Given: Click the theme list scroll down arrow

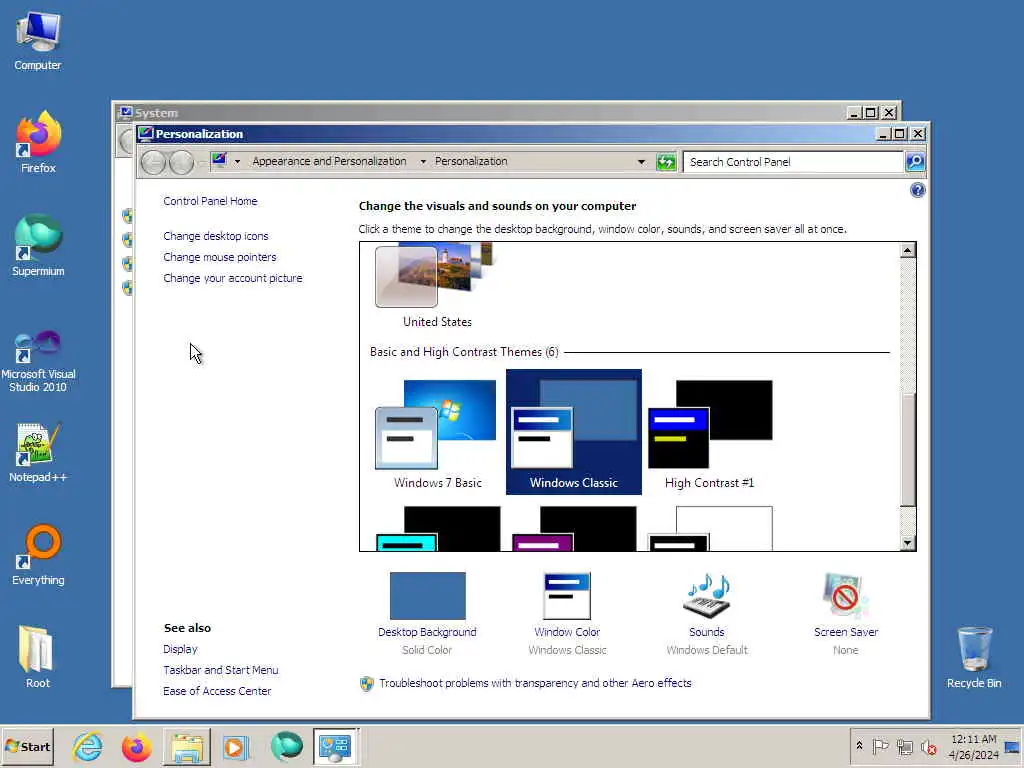Looking at the screenshot, I should [907, 543].
